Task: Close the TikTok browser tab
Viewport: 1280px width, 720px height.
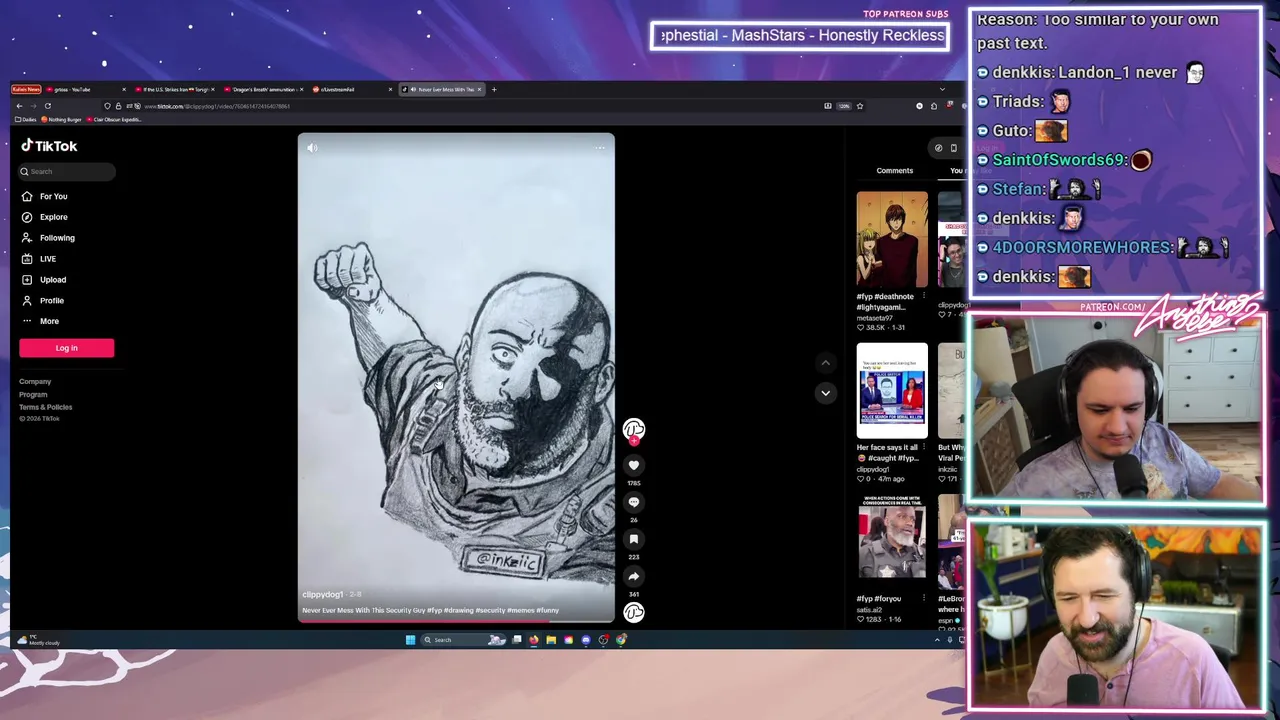Action: (x=479, y=90)
